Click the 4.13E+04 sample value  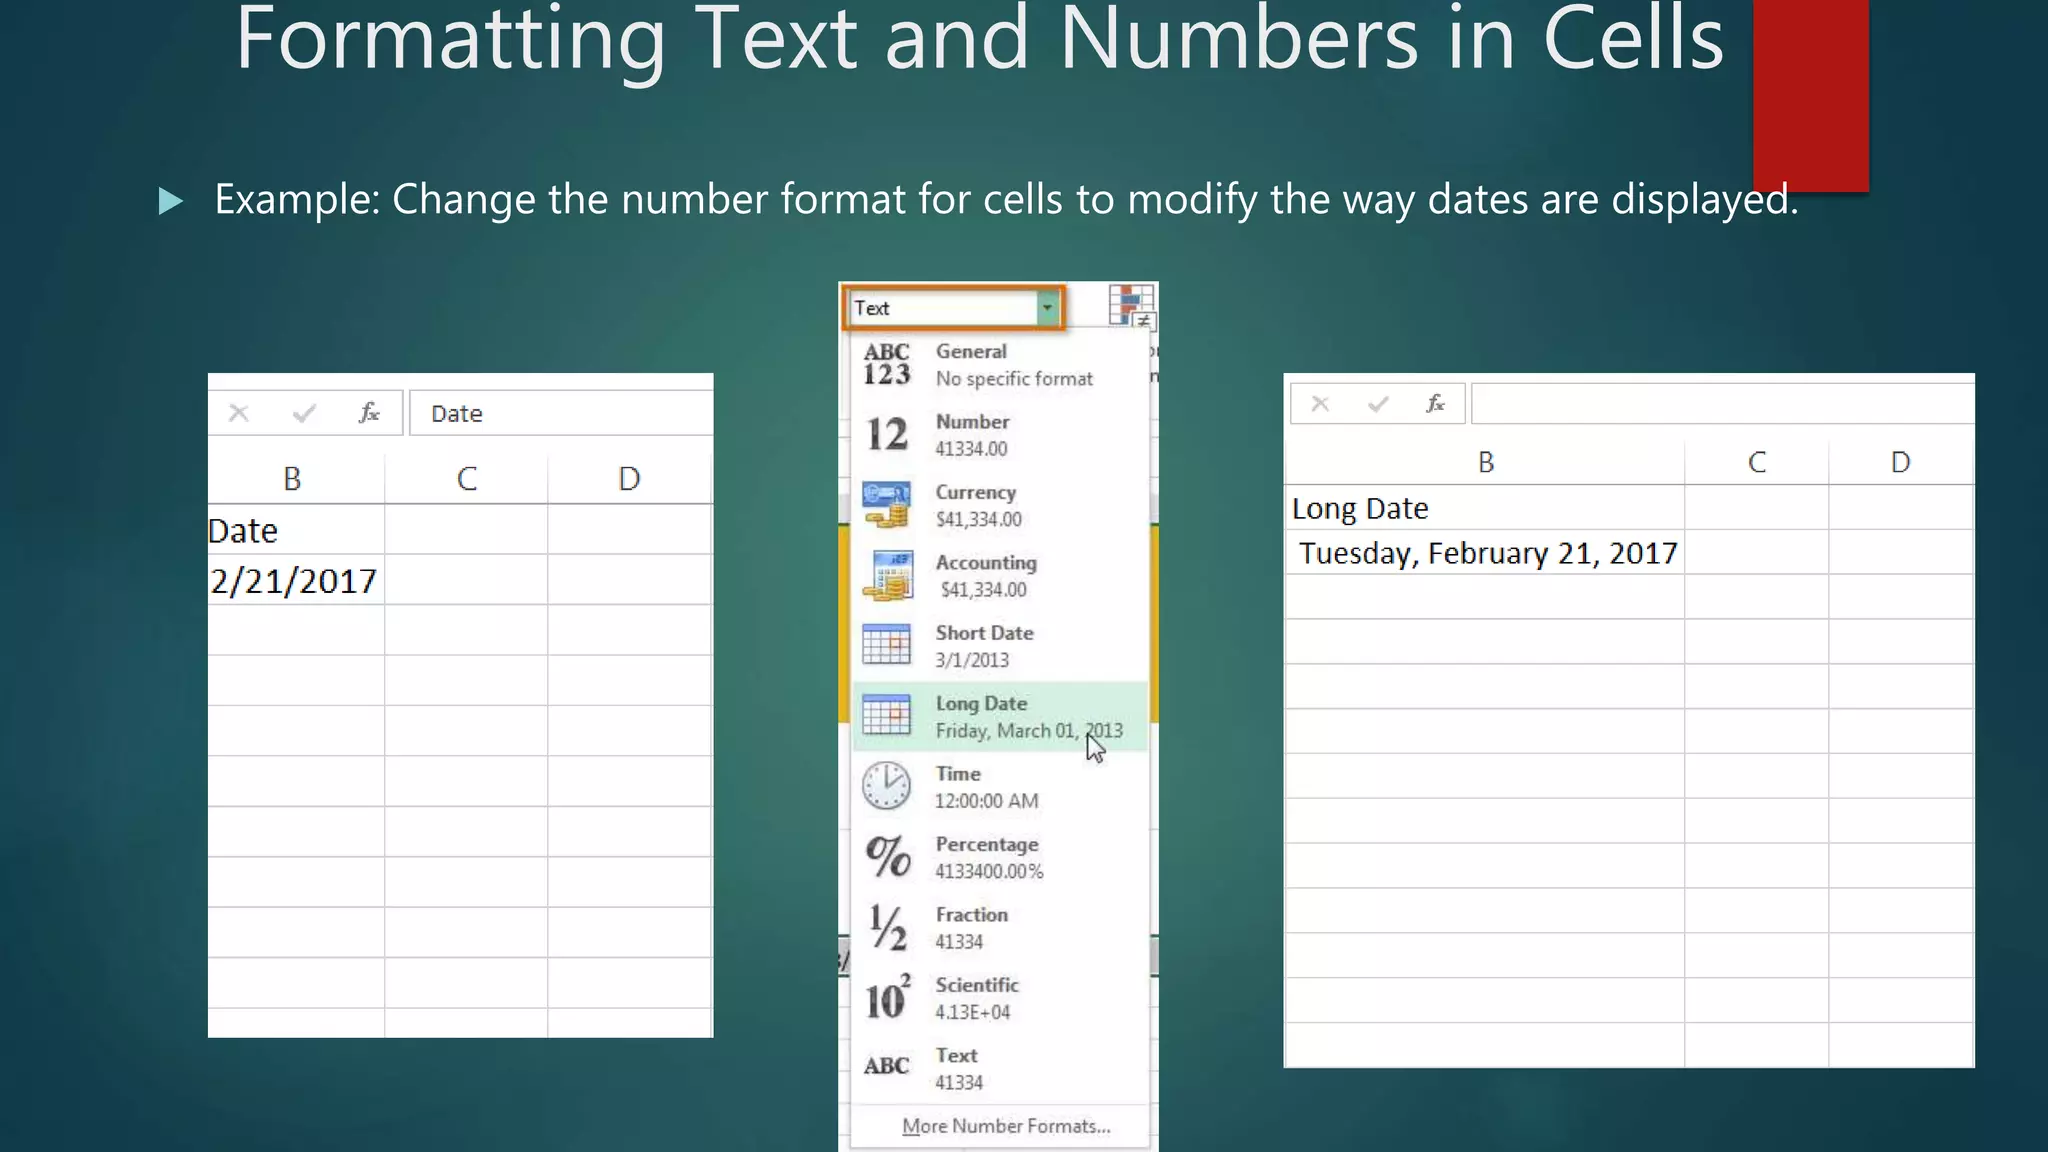(x=973, y=1012)
